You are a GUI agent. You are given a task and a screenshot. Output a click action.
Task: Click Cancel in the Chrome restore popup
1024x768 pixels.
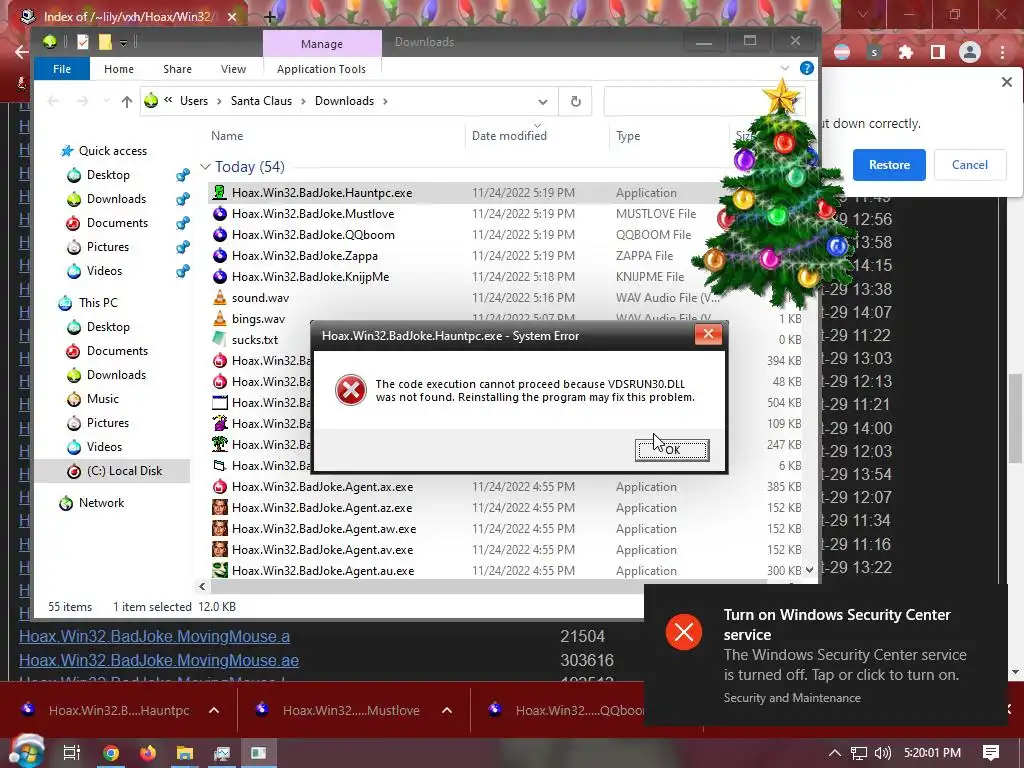point(969,165)
